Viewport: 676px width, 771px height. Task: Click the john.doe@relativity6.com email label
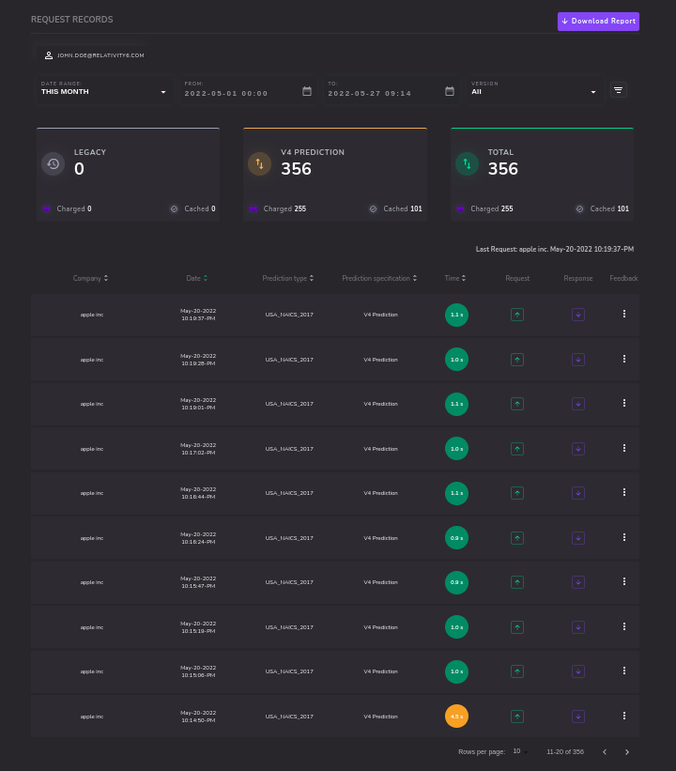101,56
